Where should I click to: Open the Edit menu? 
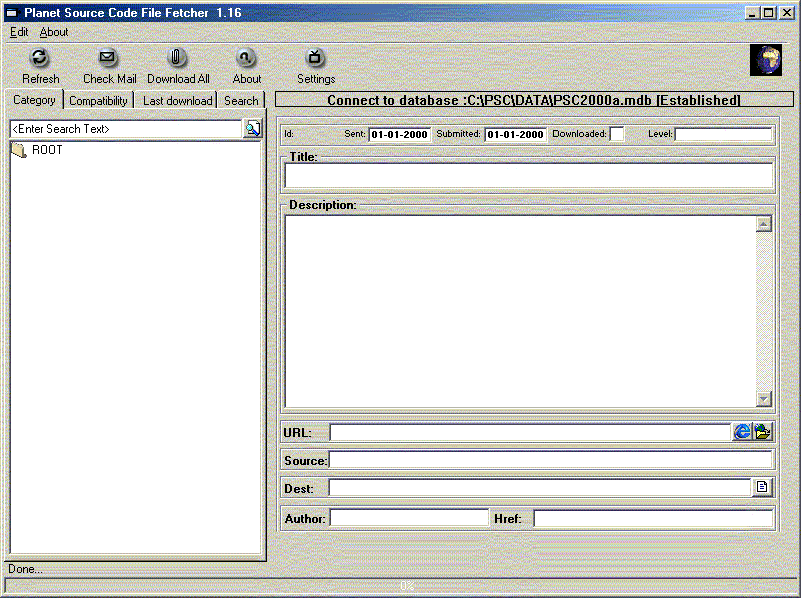click(19, 32)
